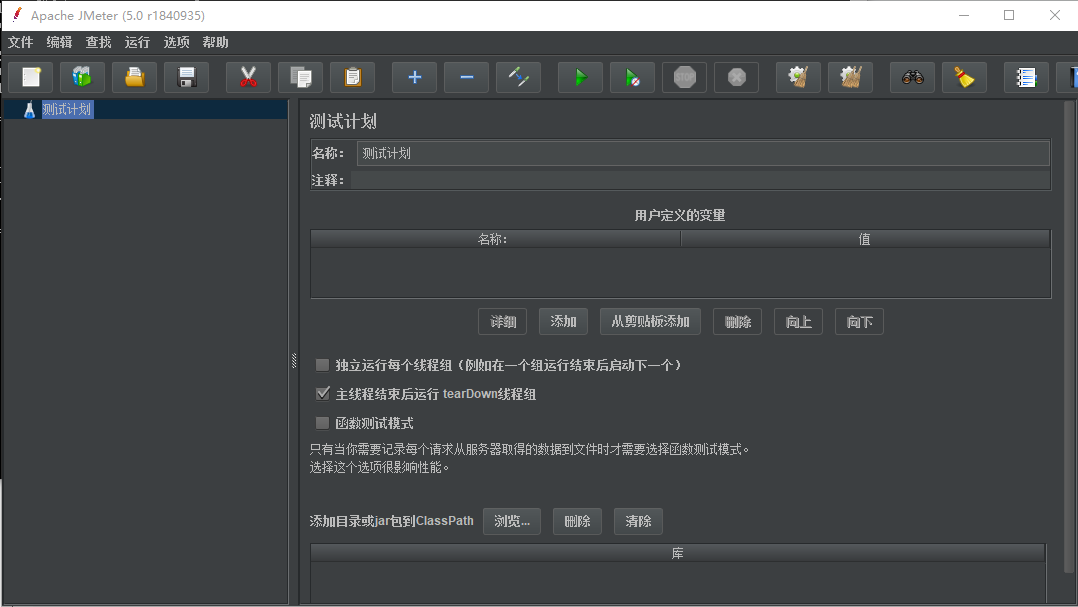The width and height of the screenshot is (1078, 607).
Task: Click the 名称 input field
Action: pos(703,153)
